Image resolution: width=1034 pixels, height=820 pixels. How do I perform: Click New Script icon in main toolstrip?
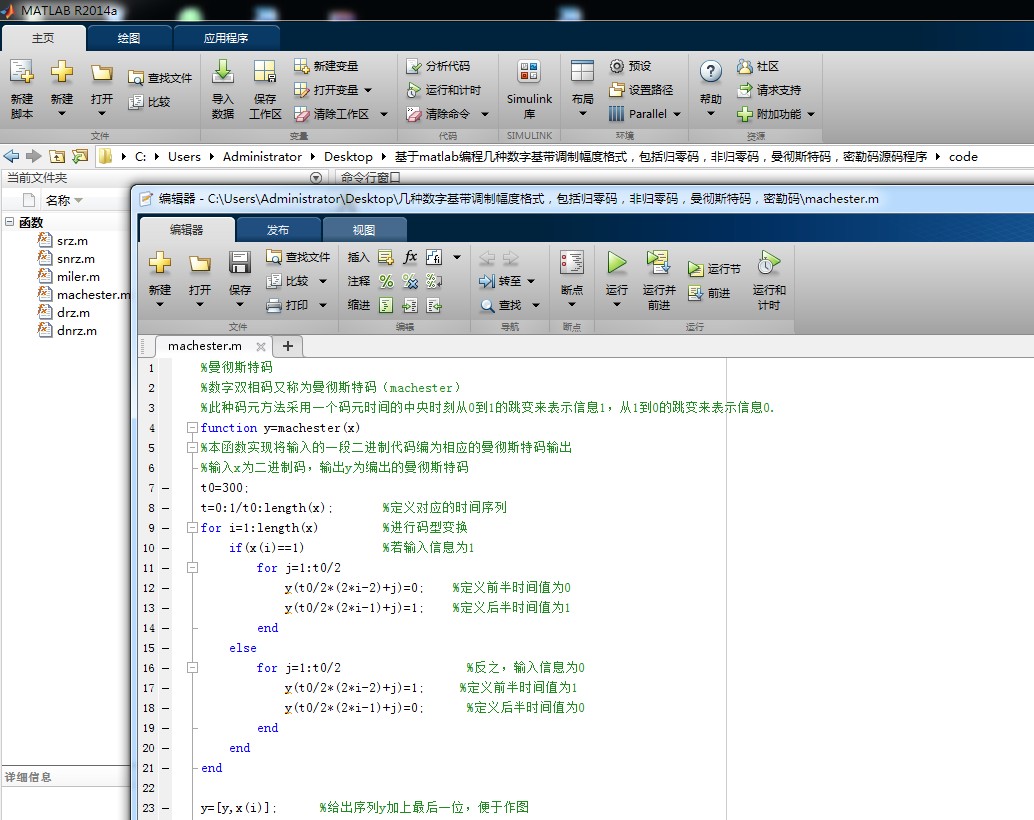click(x=21, y=72)
